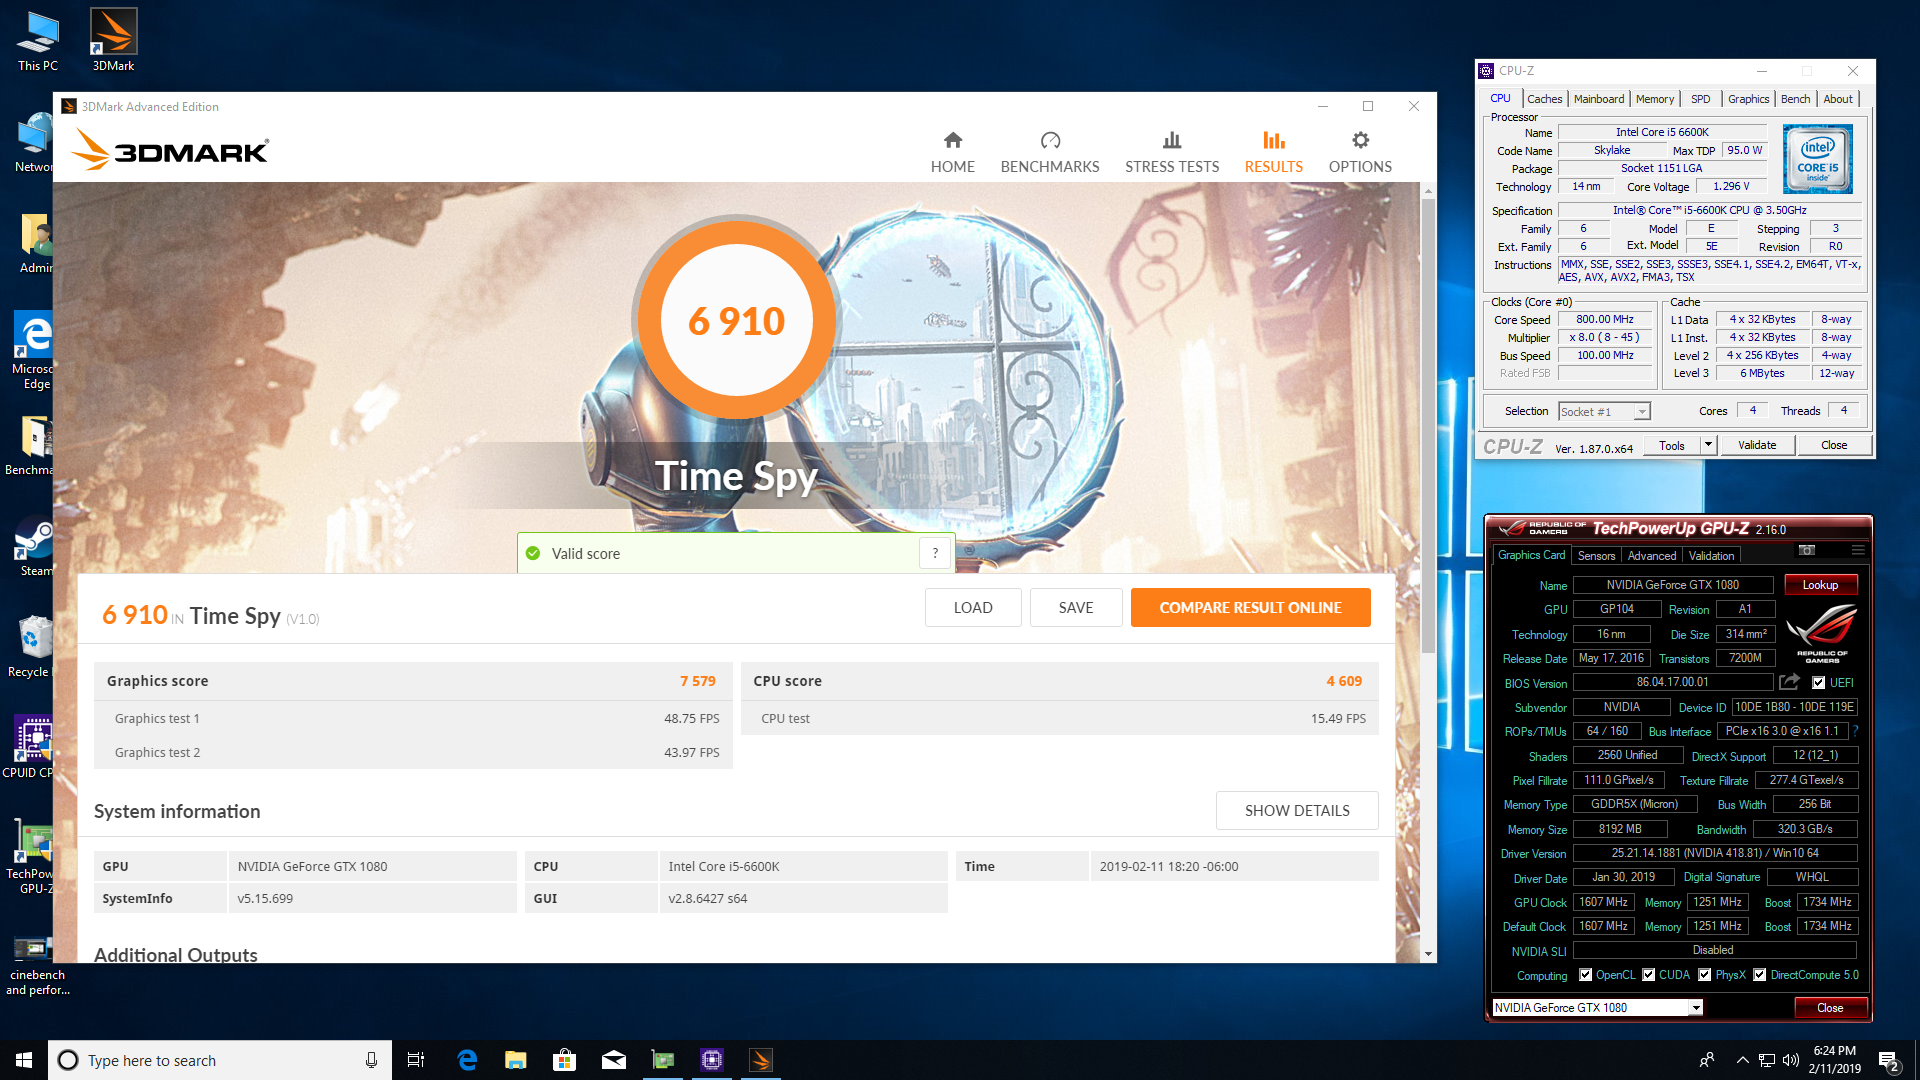This screenshot has width=1920, height=1080.
Task: Expand the Socket #1 selection combo box
Action: (1641, 412)
